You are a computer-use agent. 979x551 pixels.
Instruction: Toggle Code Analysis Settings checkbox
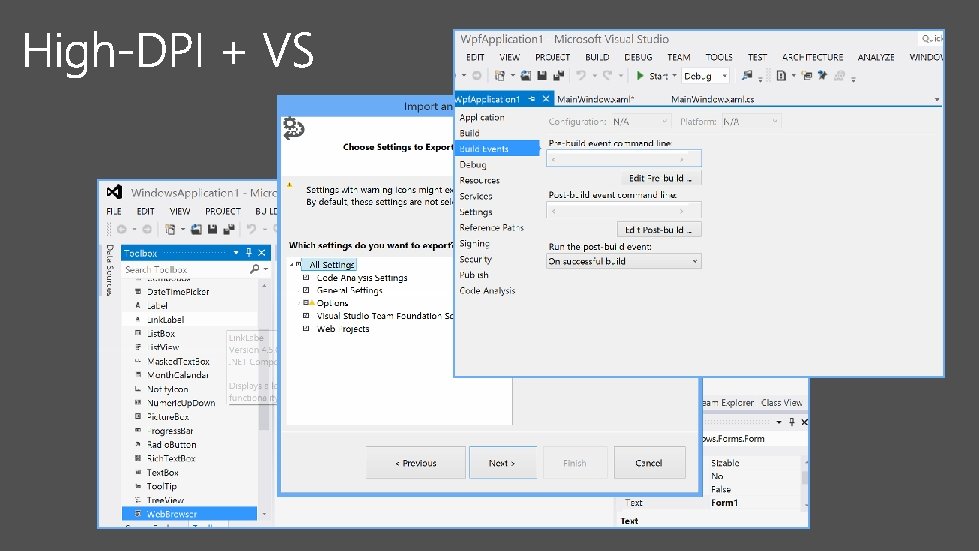306,277
